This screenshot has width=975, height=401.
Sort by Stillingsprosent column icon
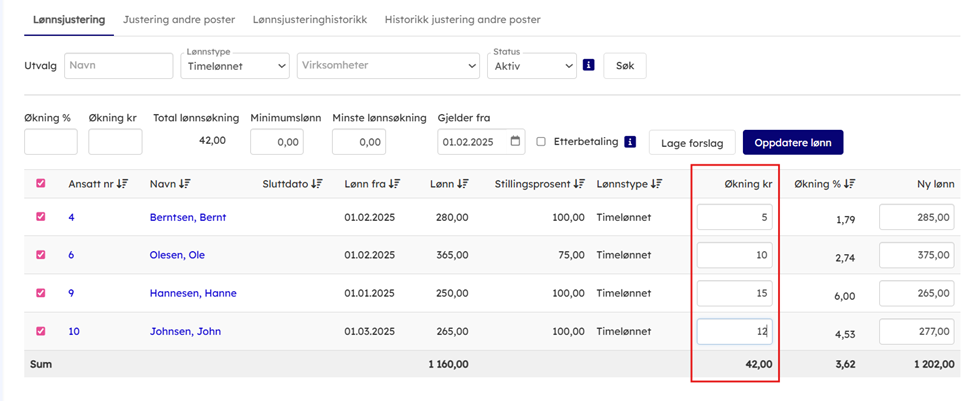(x=579, y=184)
